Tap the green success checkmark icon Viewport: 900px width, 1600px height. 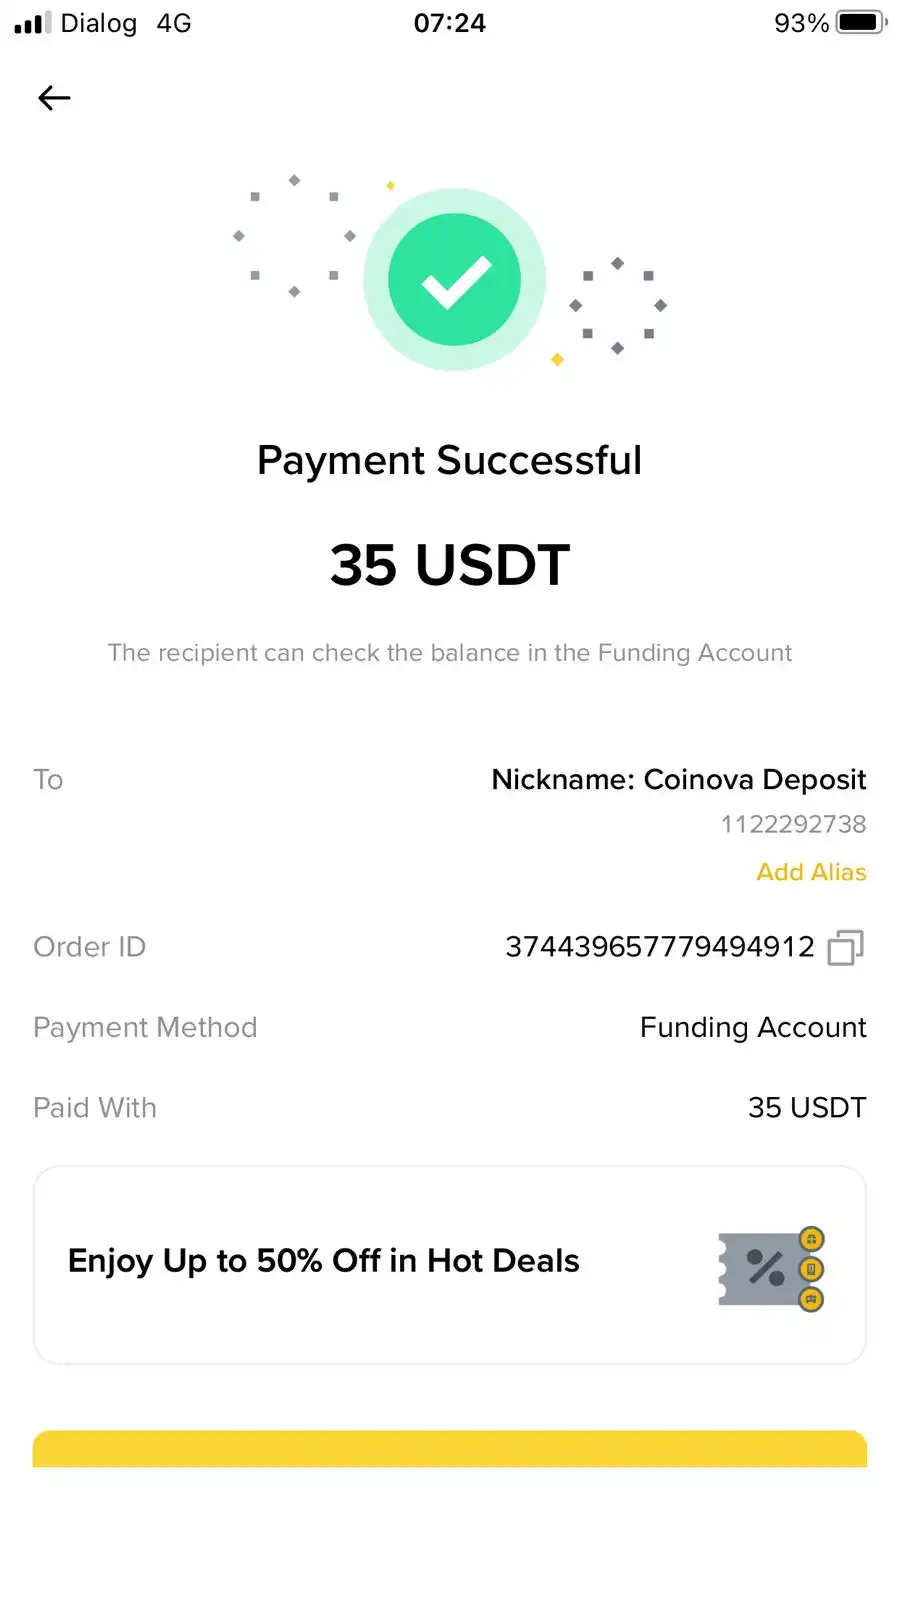[454, 280]
